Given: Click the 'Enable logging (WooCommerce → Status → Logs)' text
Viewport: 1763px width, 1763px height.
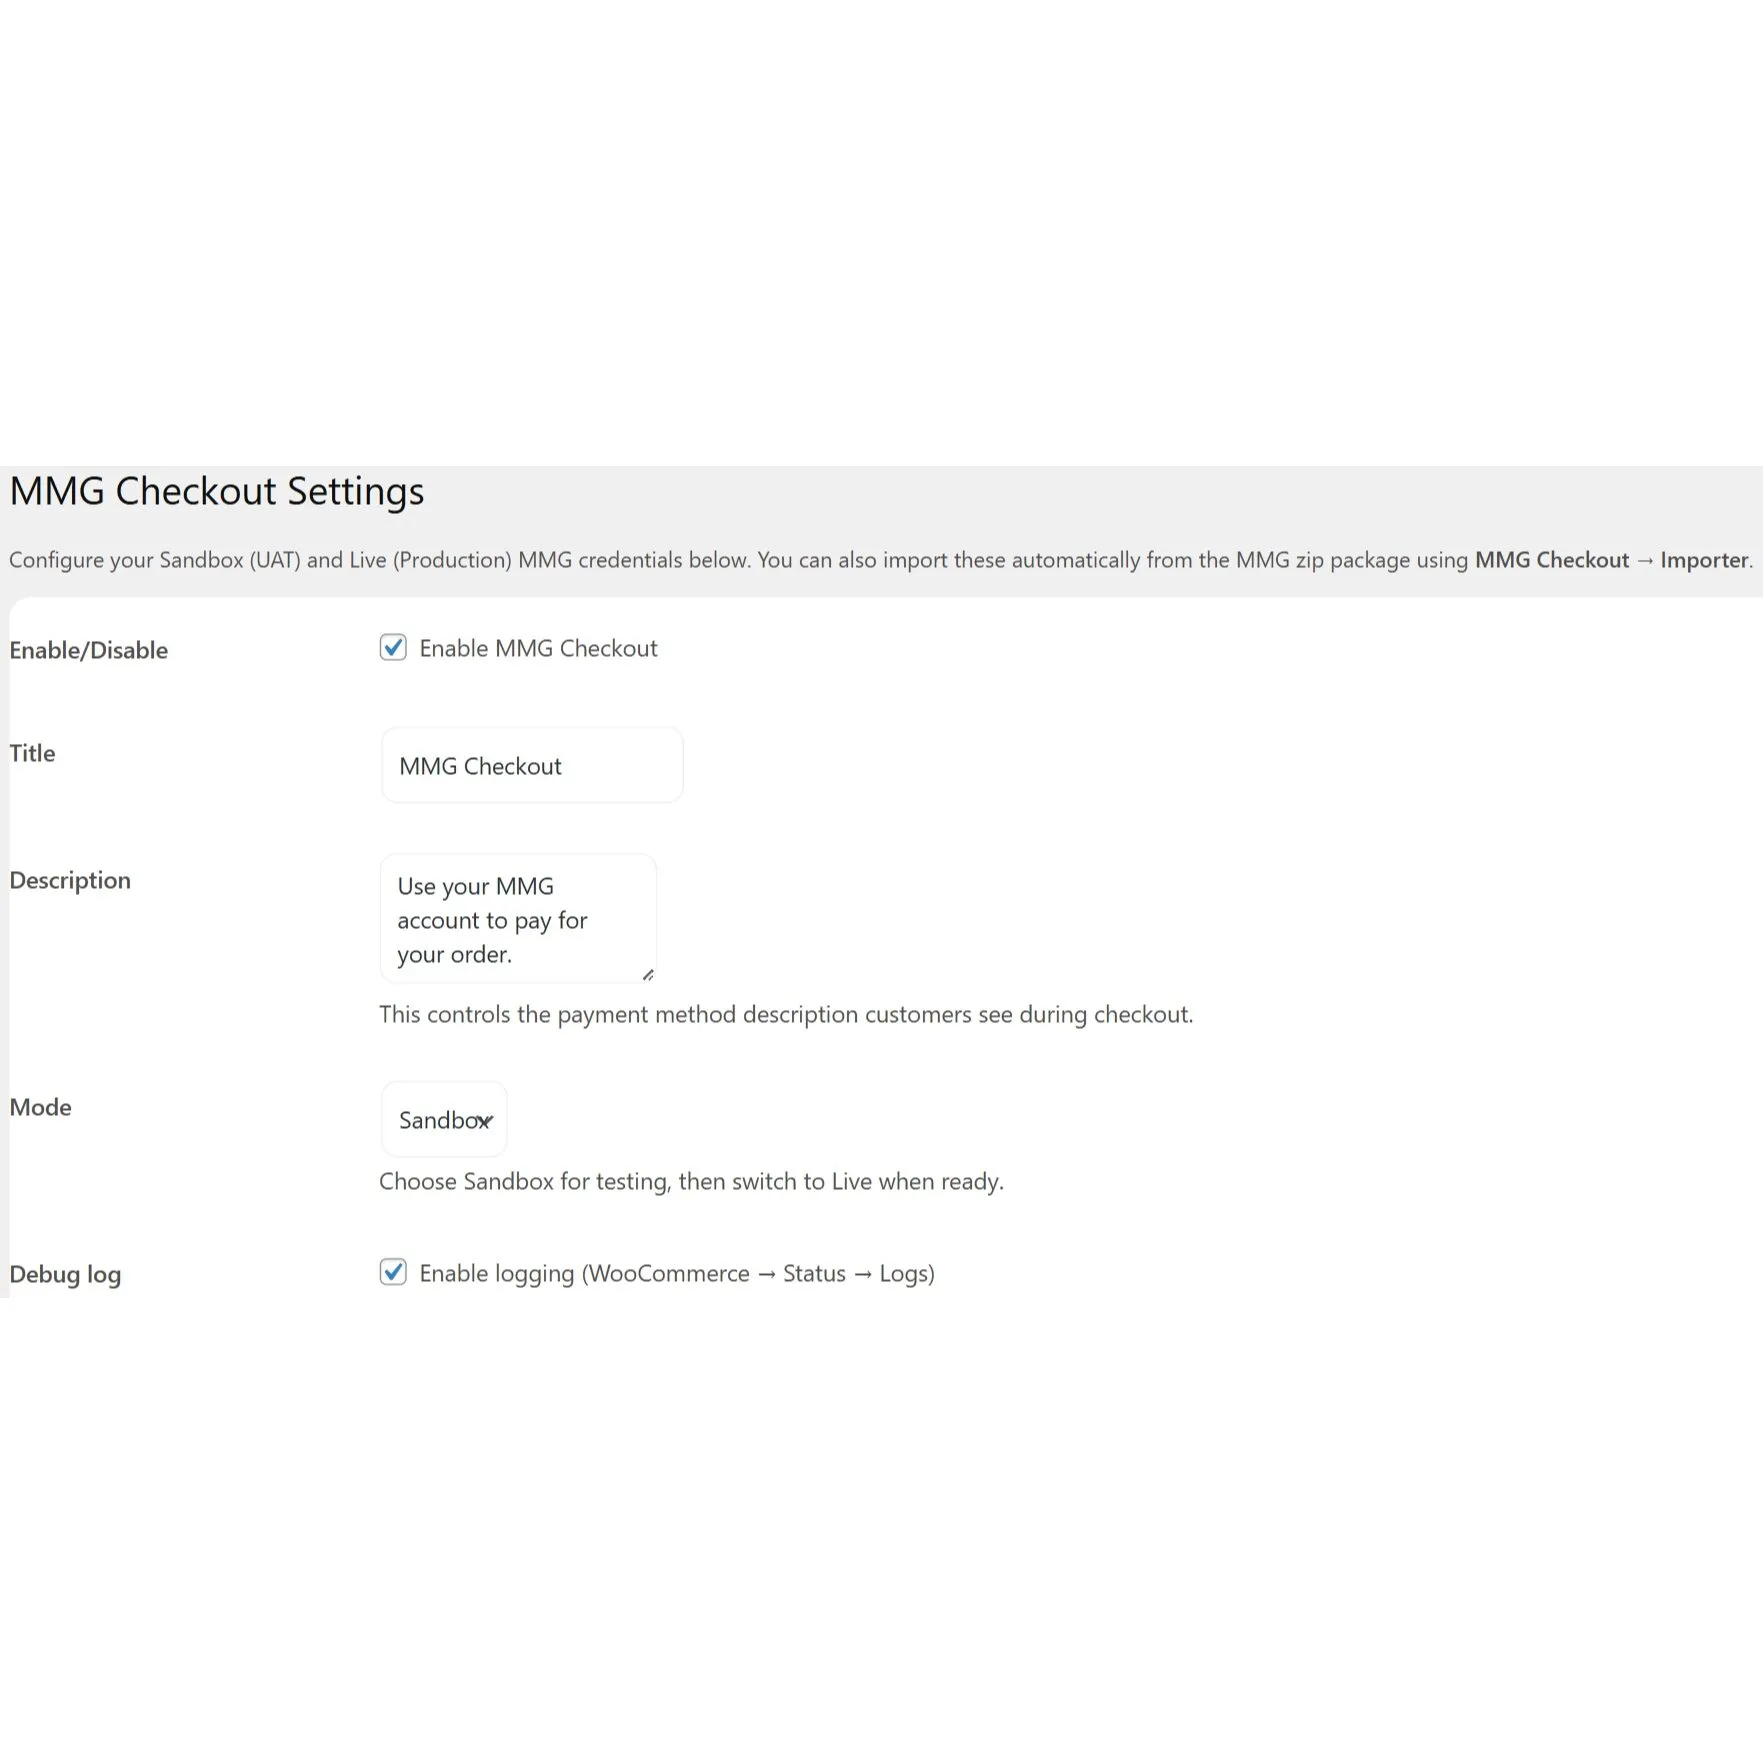Looking at the screenshot, I should click(x=676, y=1274).
